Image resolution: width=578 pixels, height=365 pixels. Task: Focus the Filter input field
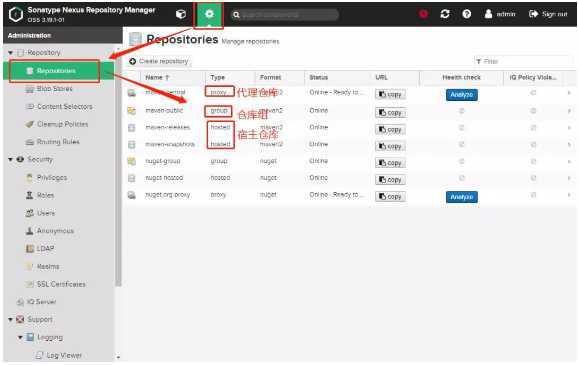[x=523, y=61]
